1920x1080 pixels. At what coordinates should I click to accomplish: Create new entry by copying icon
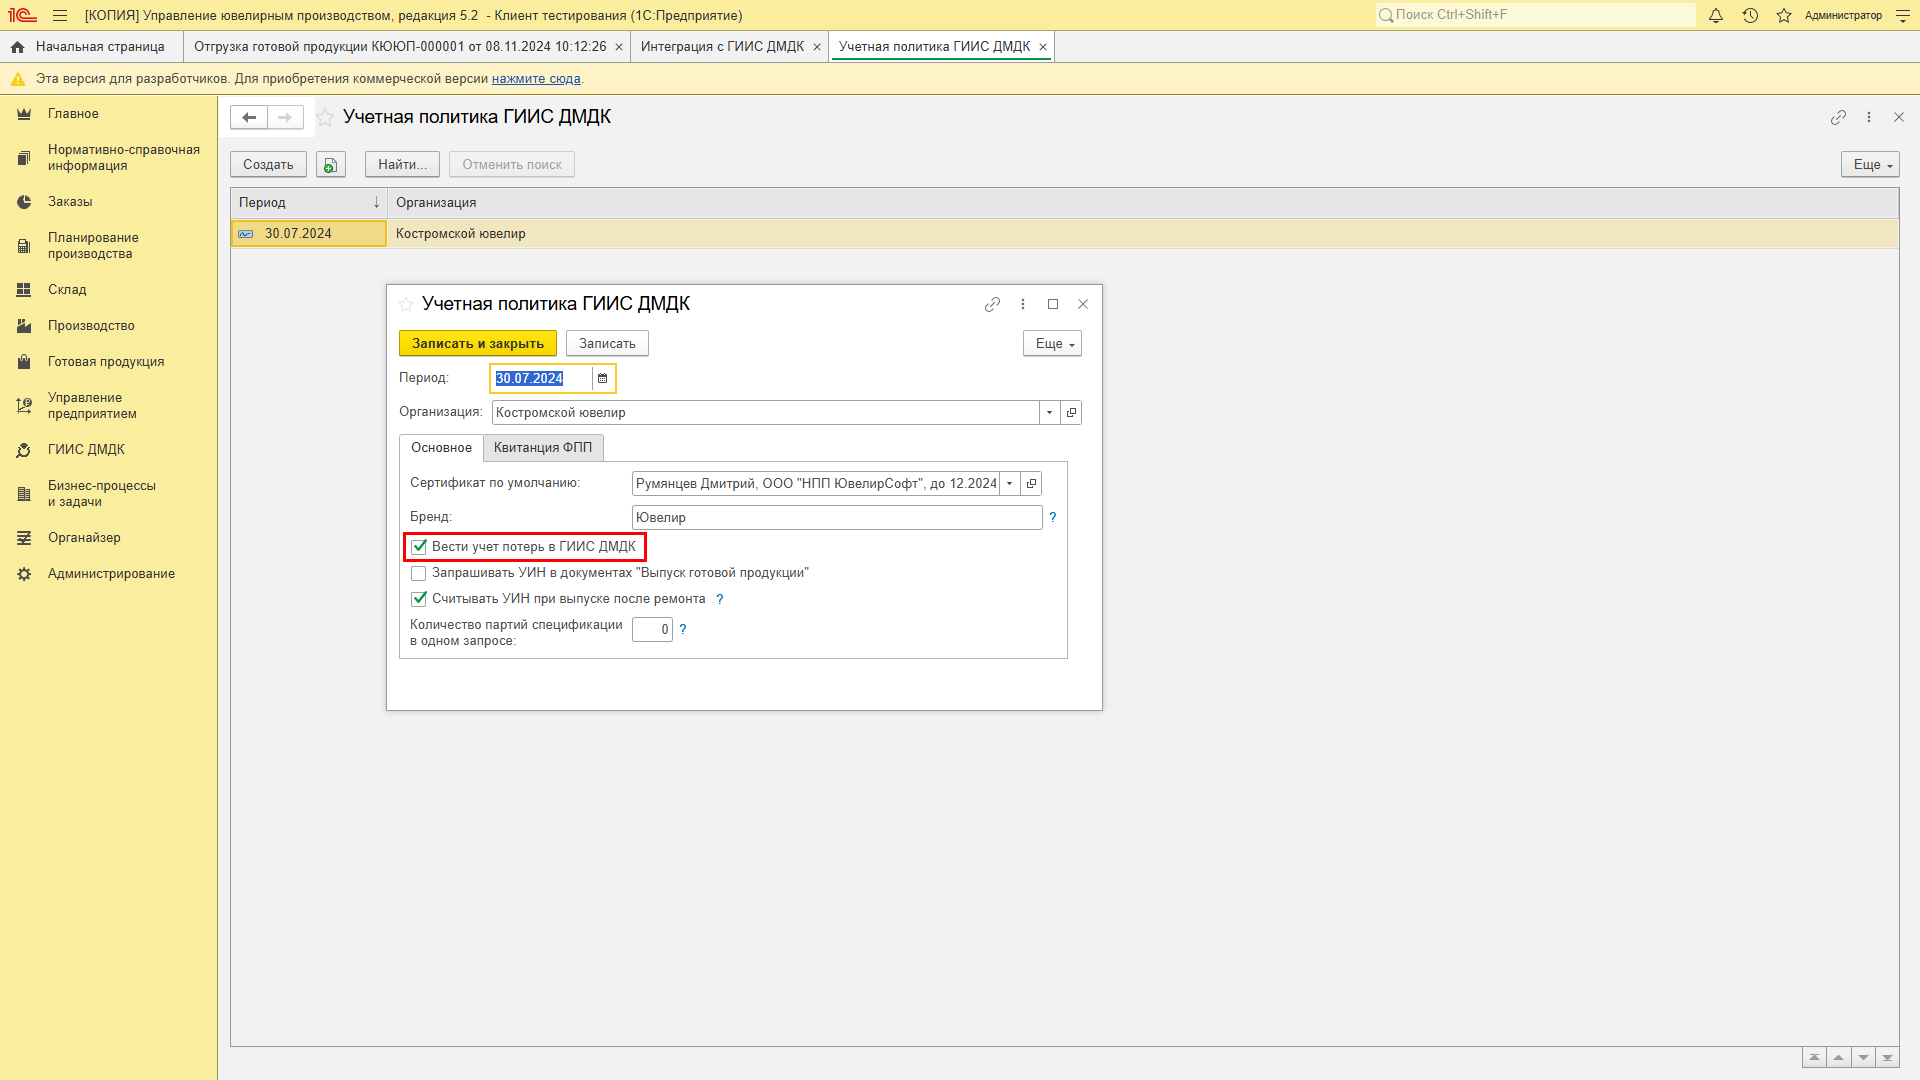click(331, 165)
